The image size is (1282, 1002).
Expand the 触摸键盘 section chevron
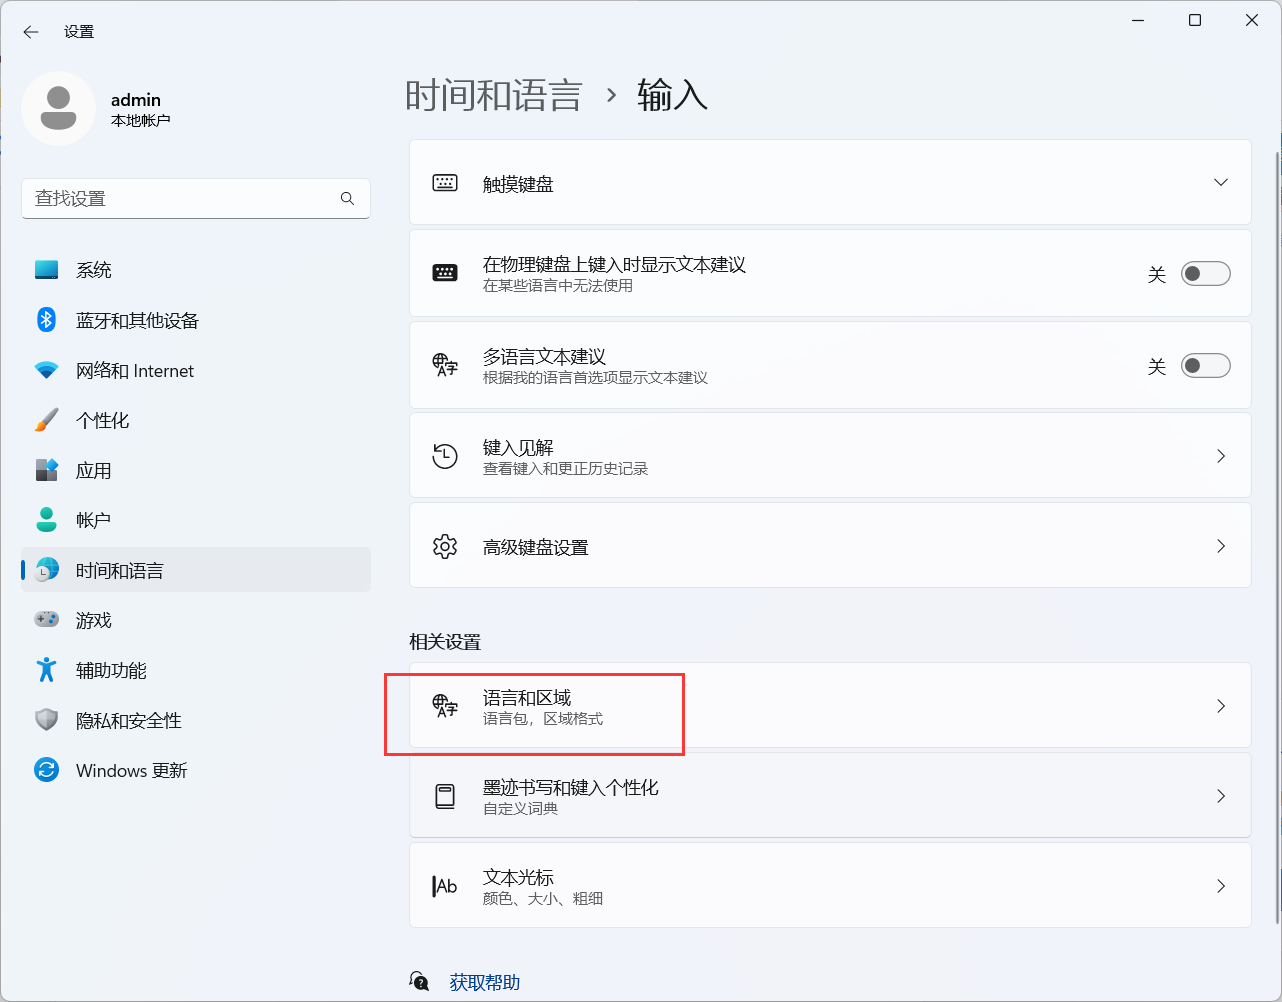pos(1221,182)
